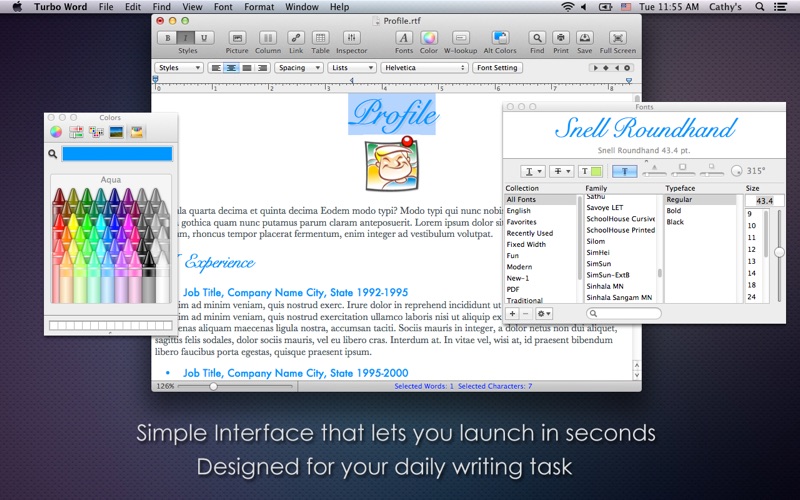The image size is (800, 500).
Task: Click the Column toolbar icon
Action: tap(267, 38)
